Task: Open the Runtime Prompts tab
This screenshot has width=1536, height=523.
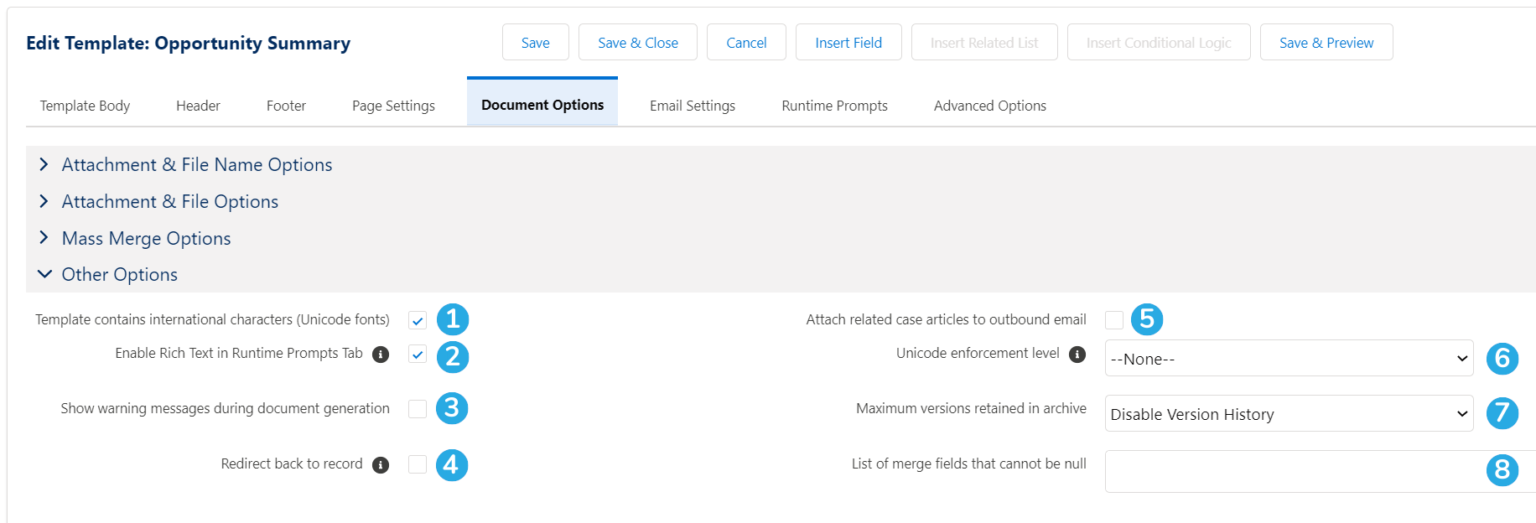Action: 834,106
